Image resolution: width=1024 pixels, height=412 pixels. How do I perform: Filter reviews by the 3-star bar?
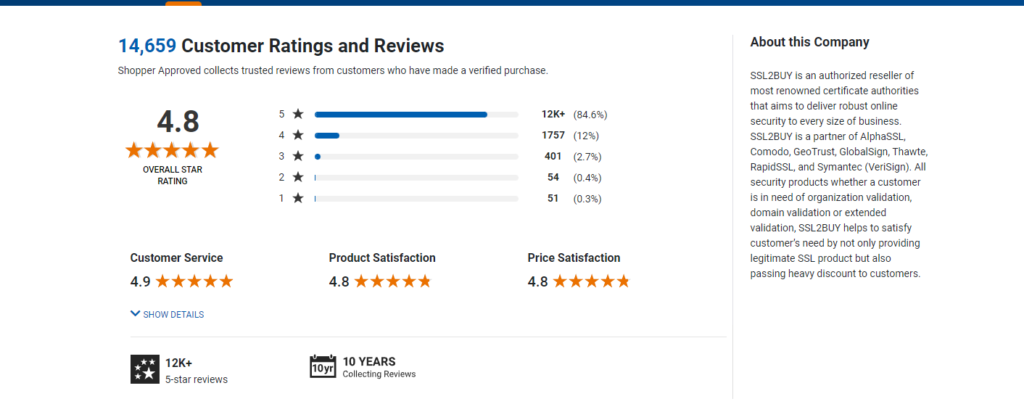click(416, 157)
